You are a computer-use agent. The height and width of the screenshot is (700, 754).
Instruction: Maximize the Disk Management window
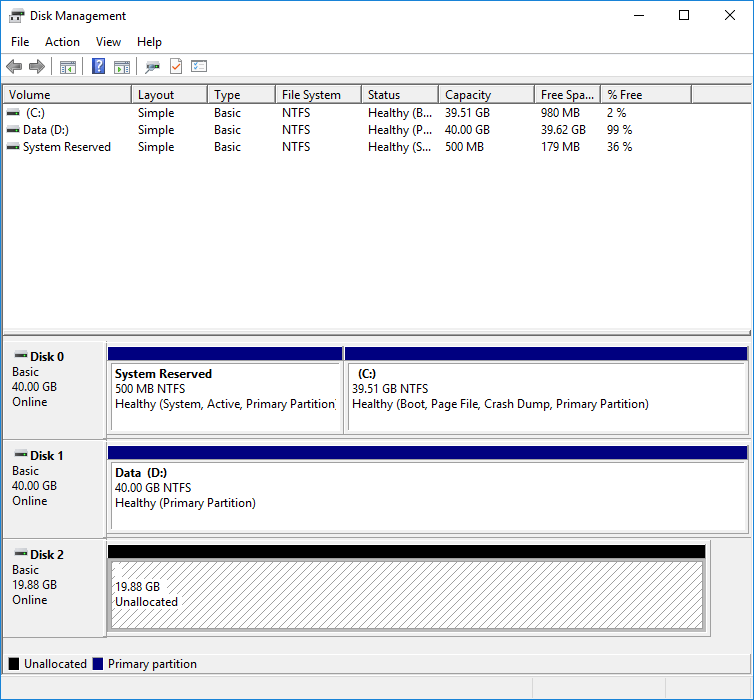684,15
